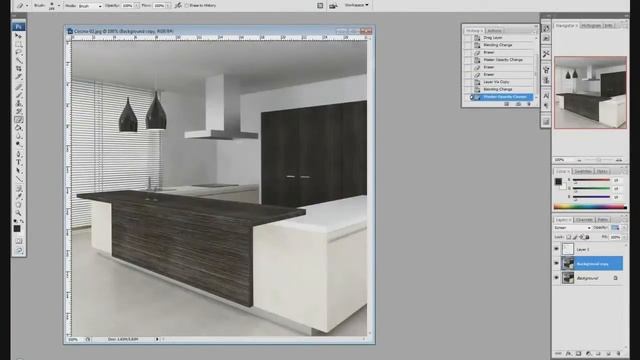Viewport: 640px width, 360px height.
Task: Open the Screen blend mode dropdown
Action: [x=572, y=228]
